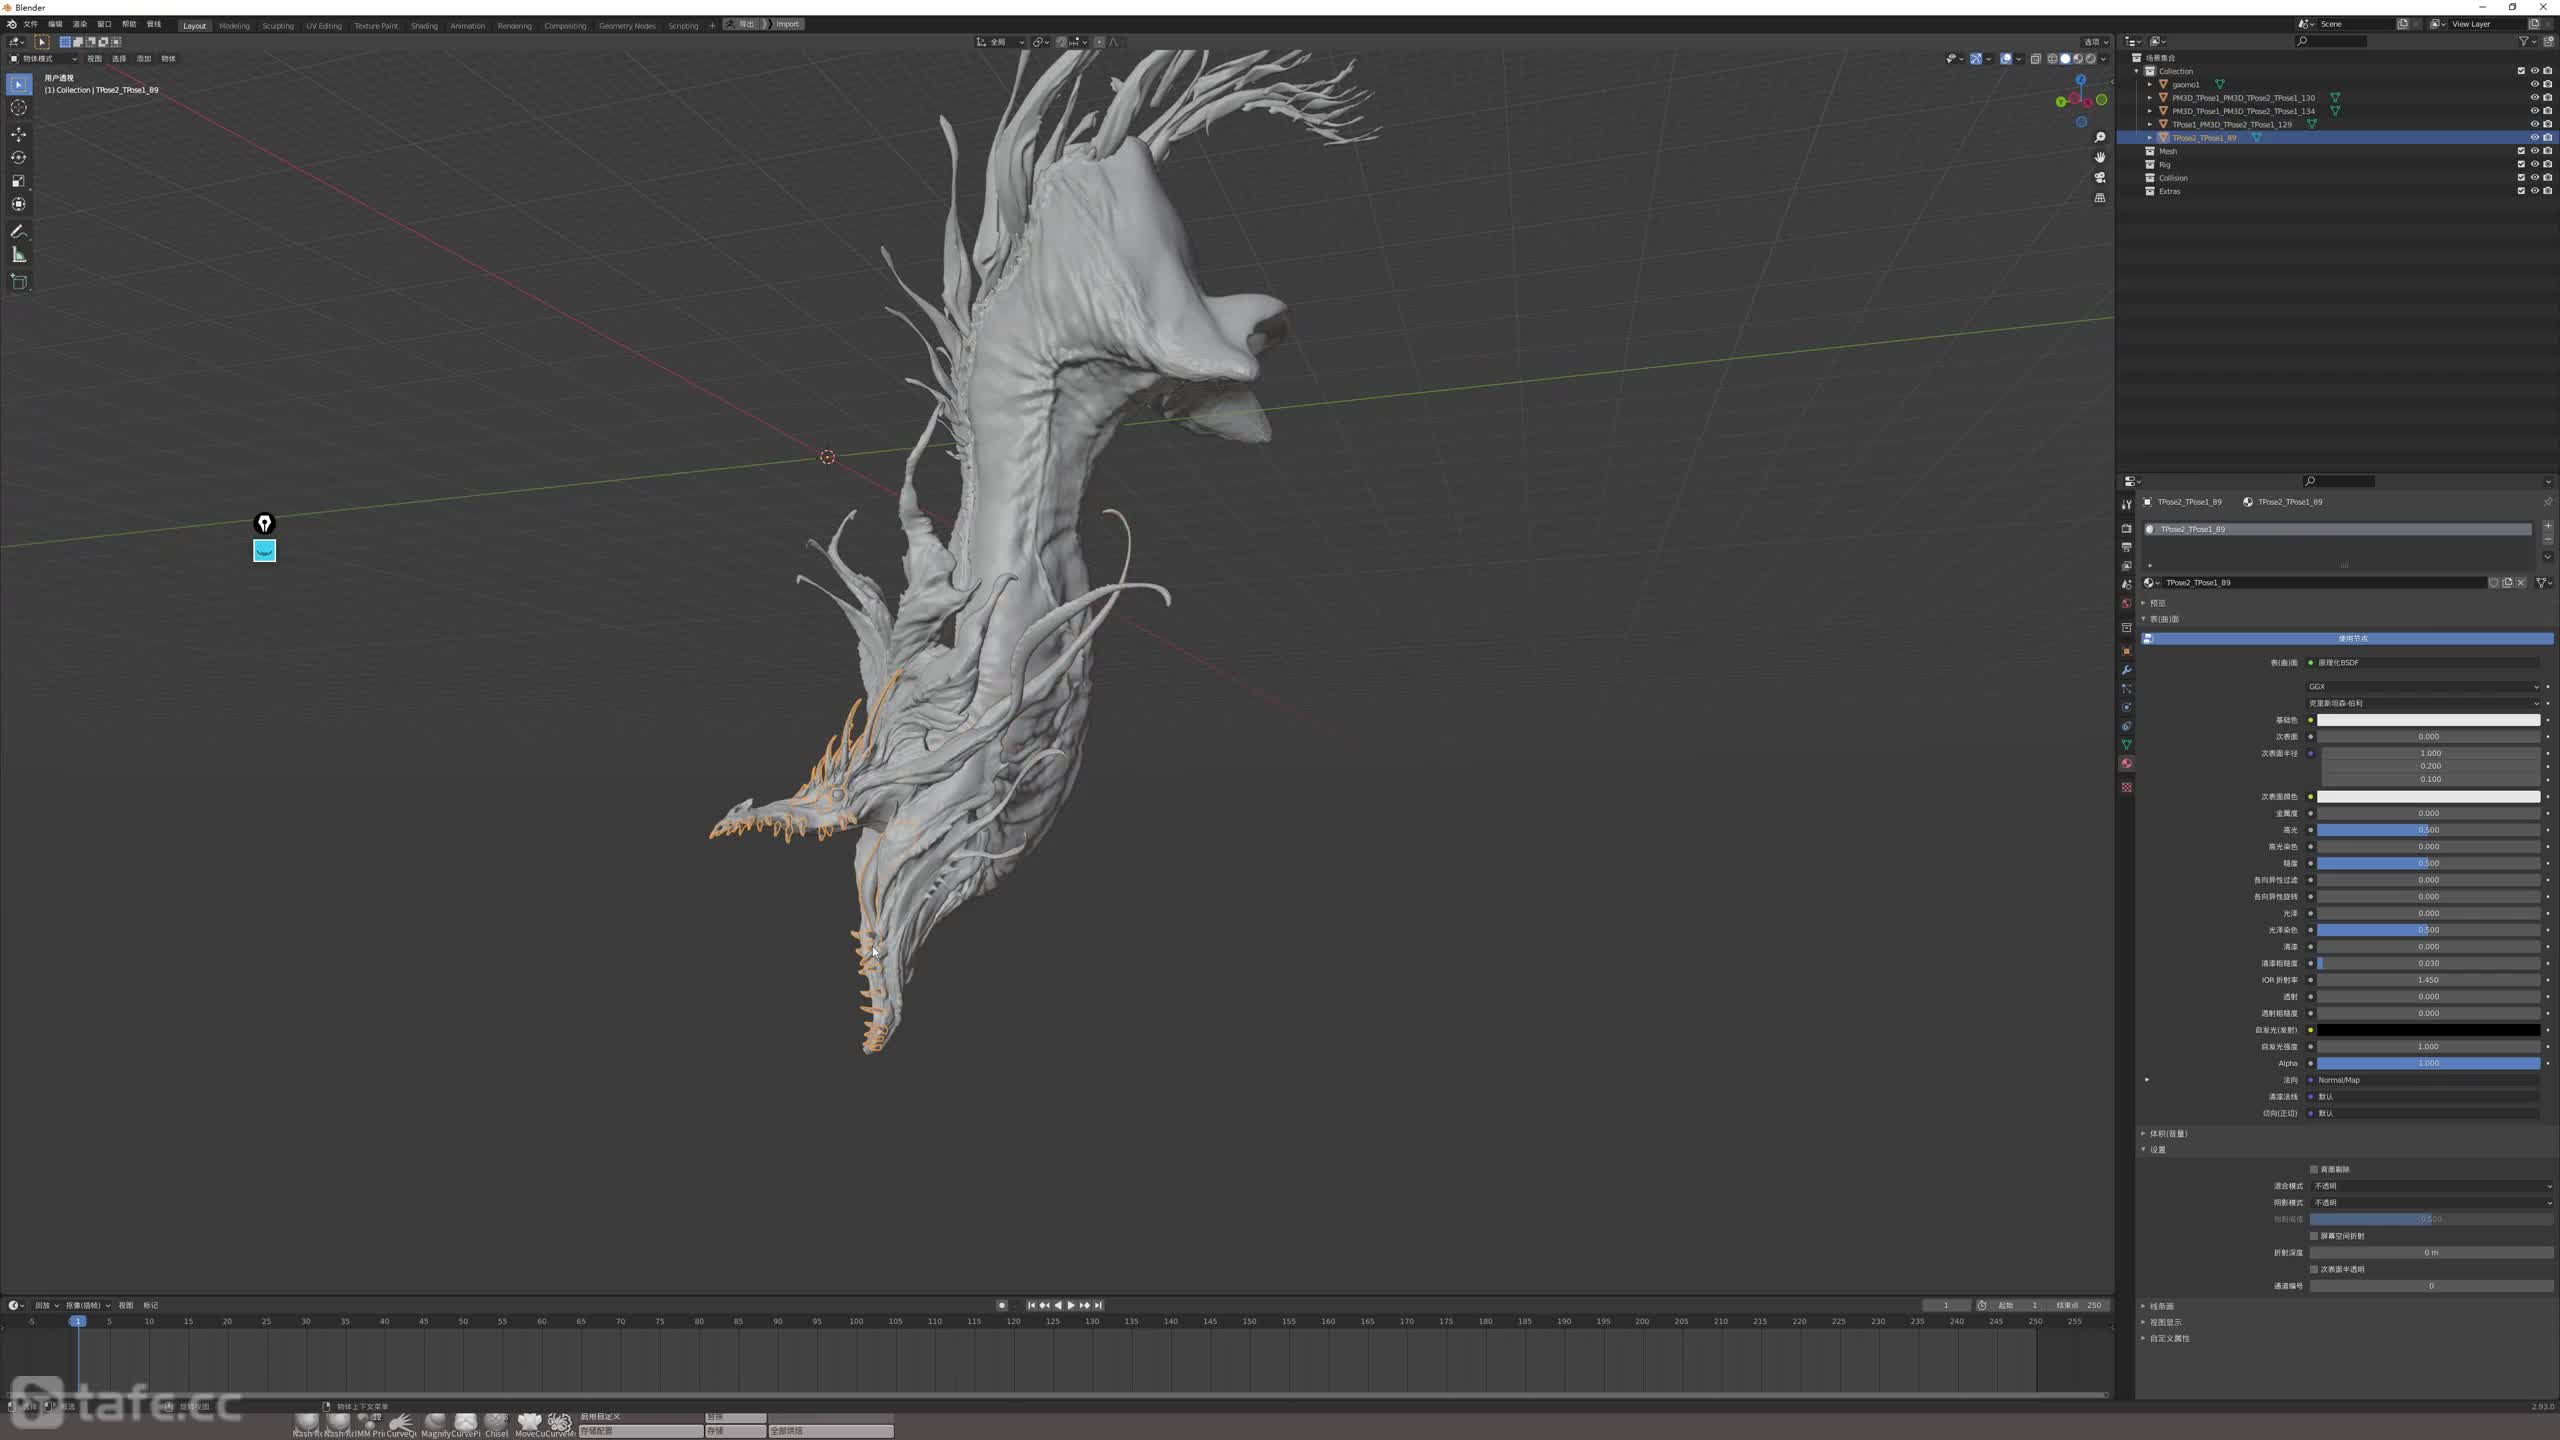Expand TPose1_PM3D_TPose2_TPose1_129 tree row

point(2150,125)
